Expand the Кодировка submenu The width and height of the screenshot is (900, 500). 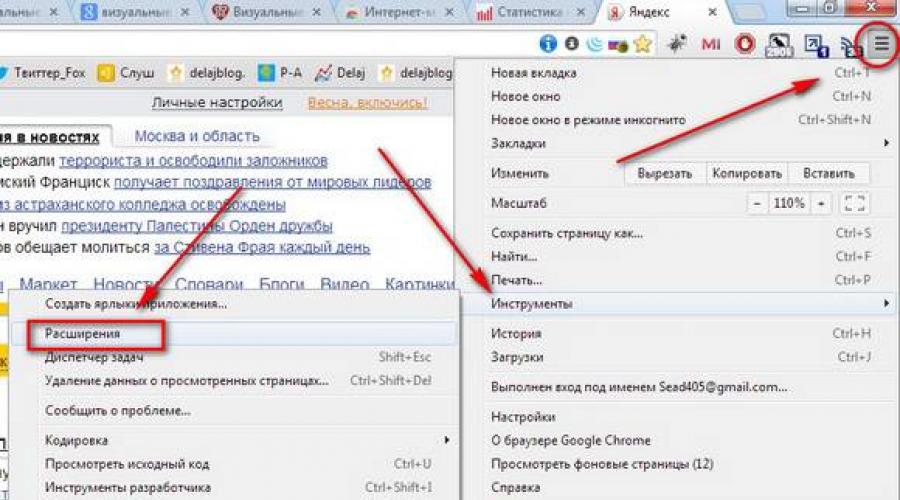(x=234, y=440)
